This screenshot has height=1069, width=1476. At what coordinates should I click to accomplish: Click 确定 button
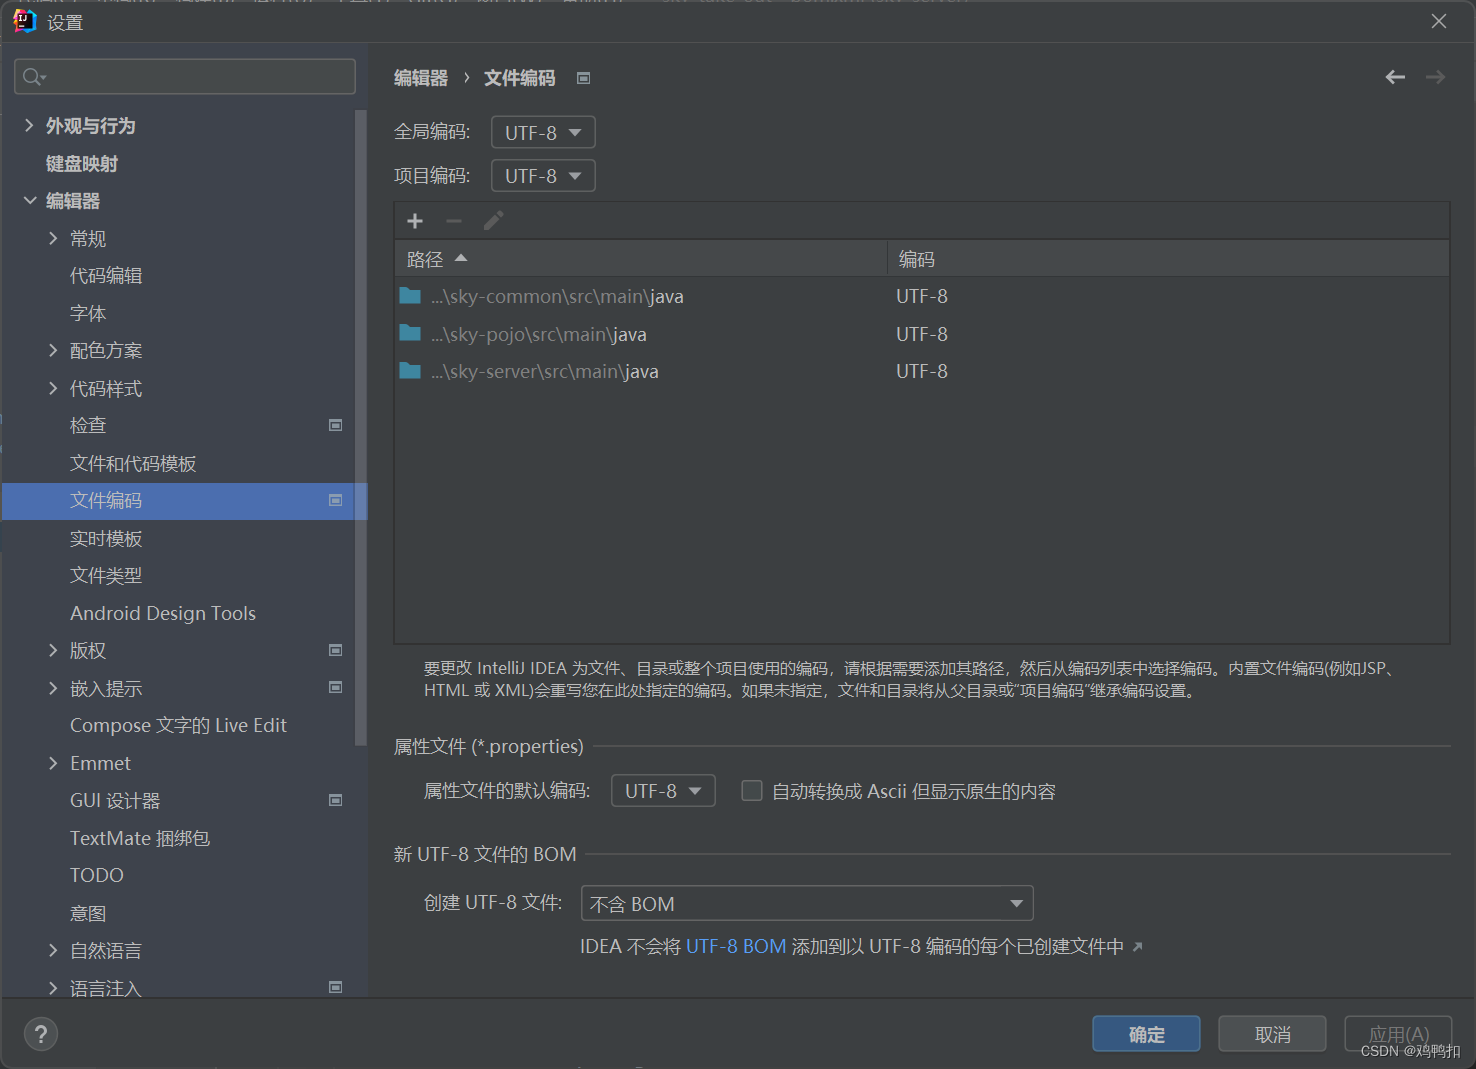[x=1146, y=1034]
